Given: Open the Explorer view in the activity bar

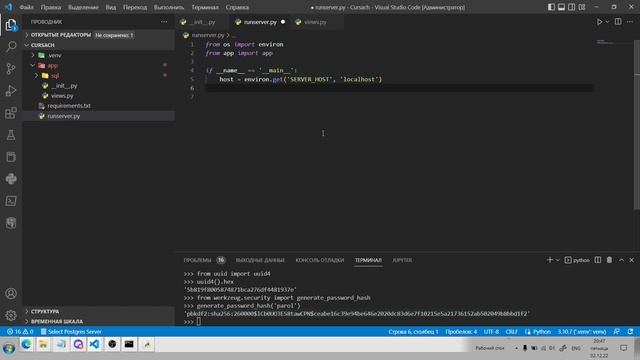Looking at the screenshot, I should coord(11,25).
